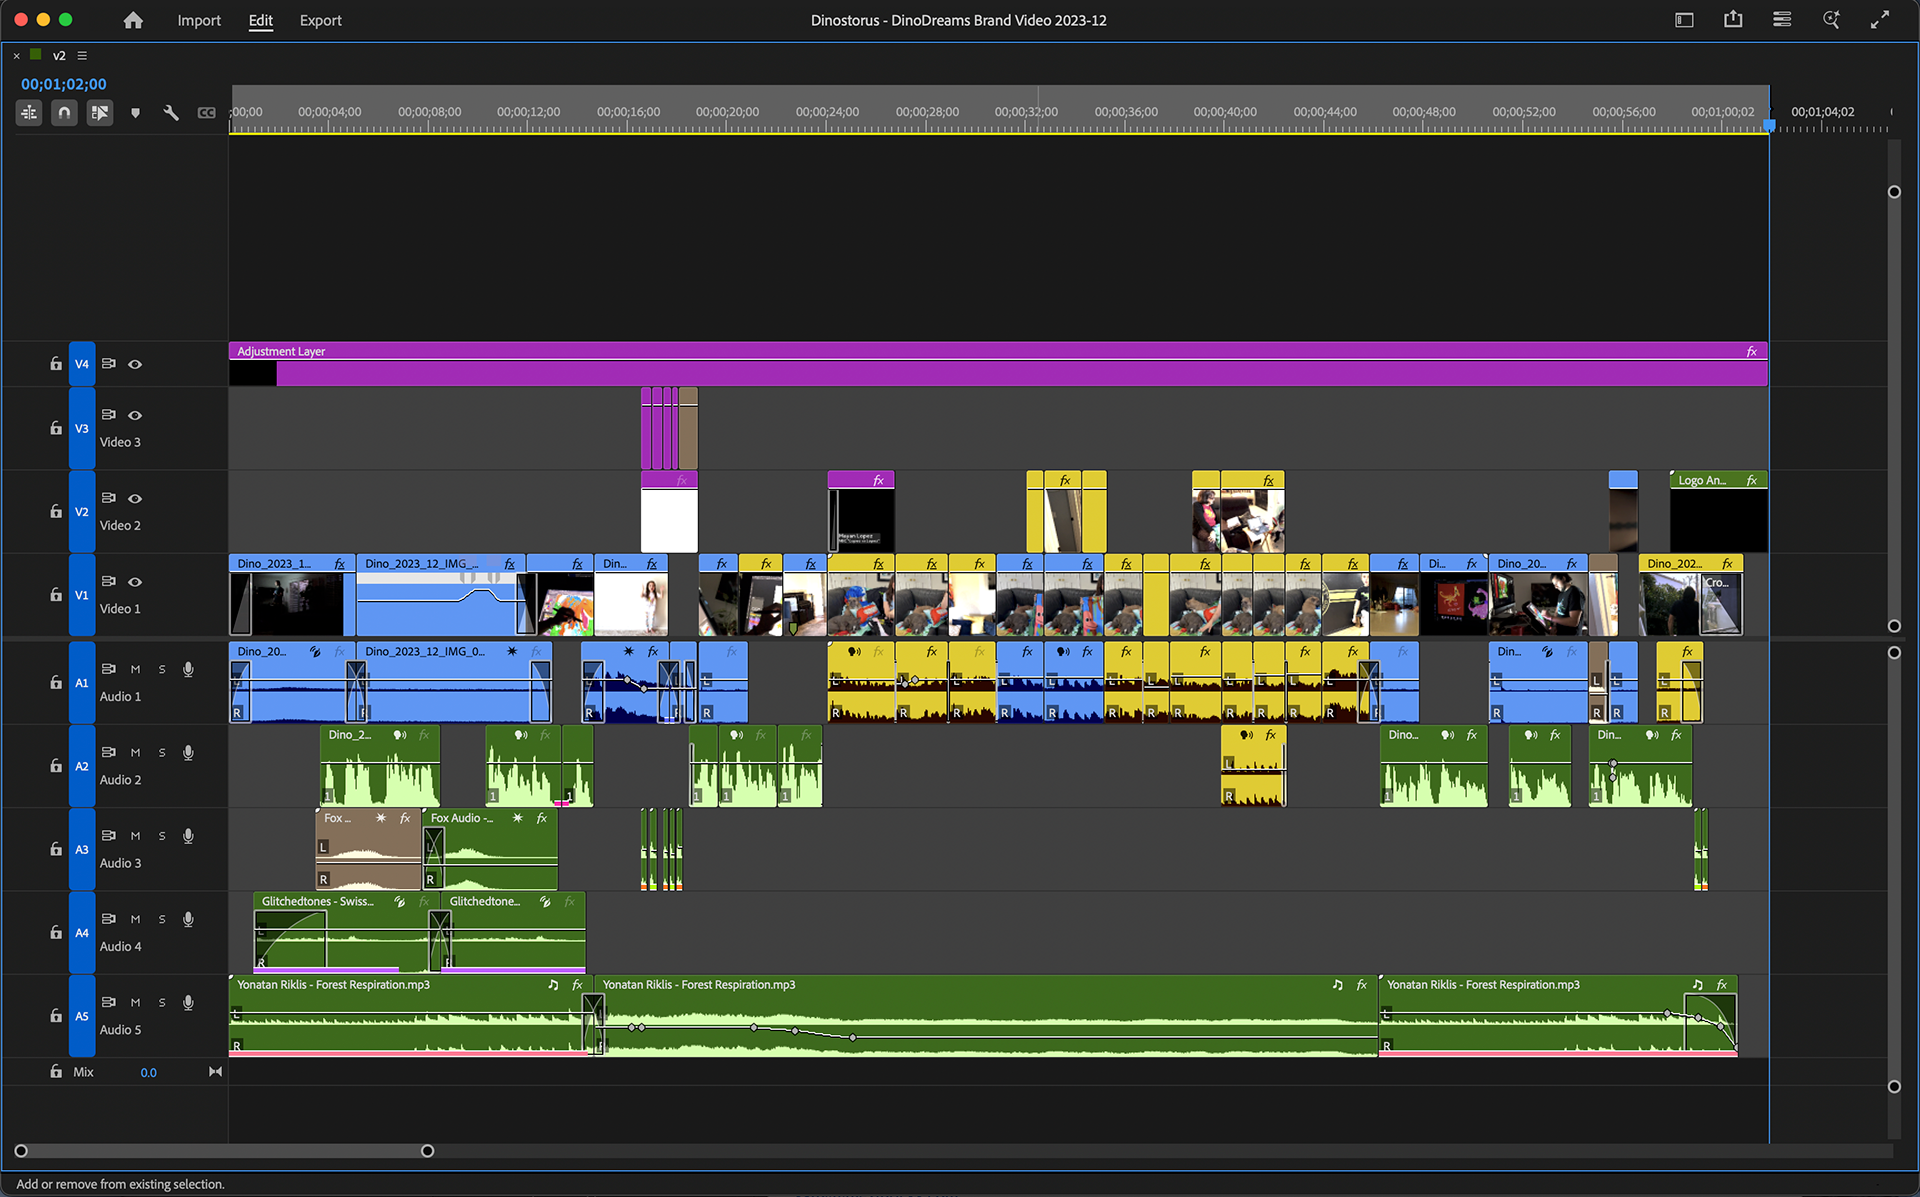Toggle the left panel sidebar icon
The width and height of the screenshot is (1920, 1197).
pyautogui.click(x=1684, y=19)
